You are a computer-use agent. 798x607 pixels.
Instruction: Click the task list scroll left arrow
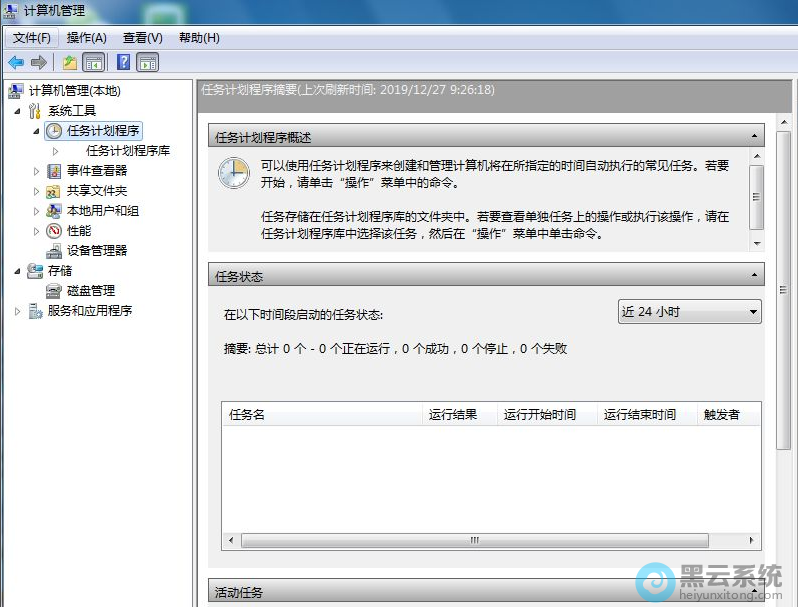pyautogui.click(x=231, y=540)
